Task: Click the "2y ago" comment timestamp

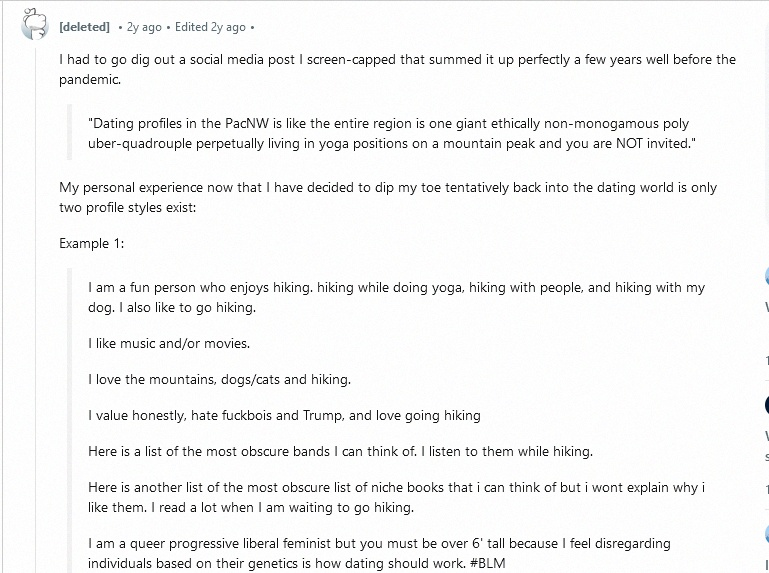Action: [145, 26]
